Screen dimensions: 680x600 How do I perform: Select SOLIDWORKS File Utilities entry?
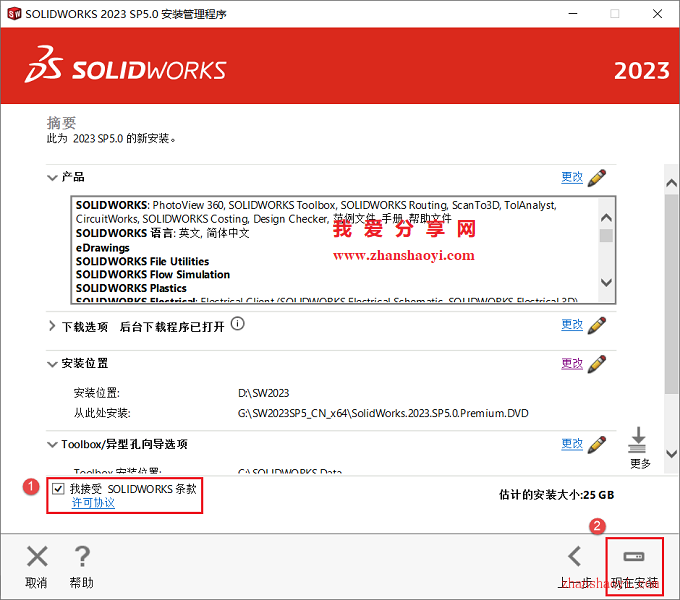142,261
